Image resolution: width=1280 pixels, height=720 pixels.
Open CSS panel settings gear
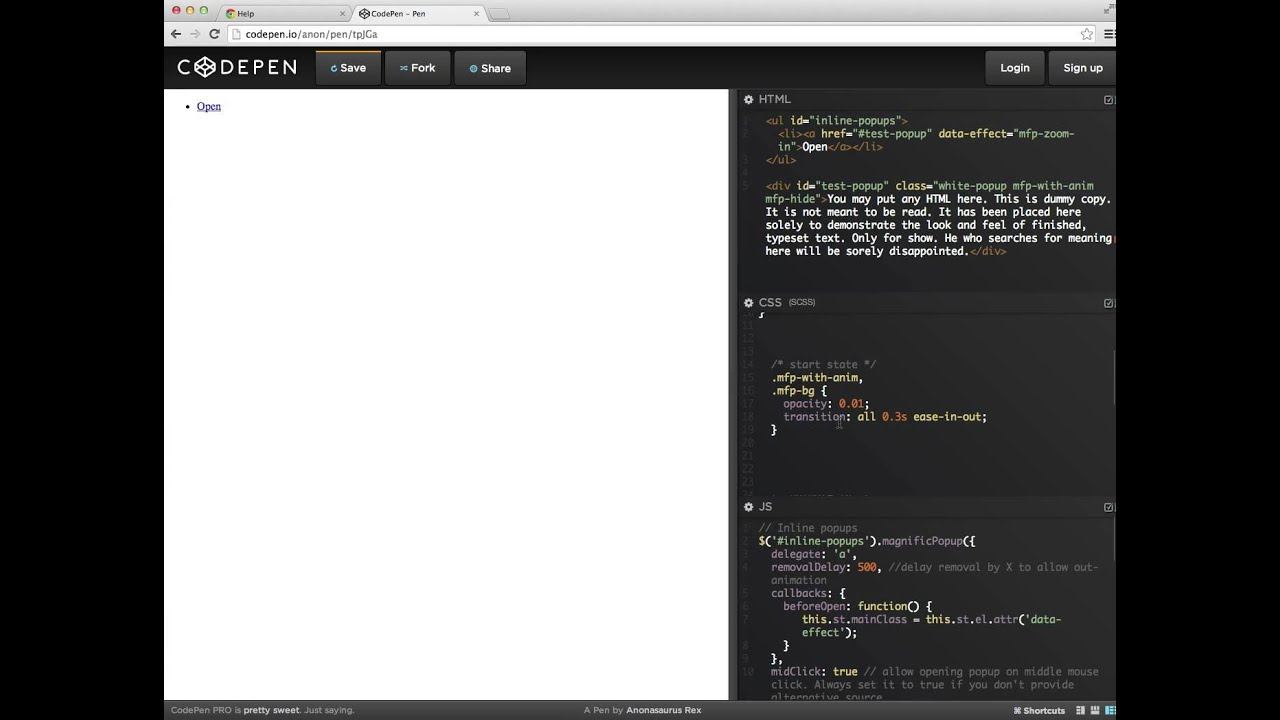pos(748,302)
